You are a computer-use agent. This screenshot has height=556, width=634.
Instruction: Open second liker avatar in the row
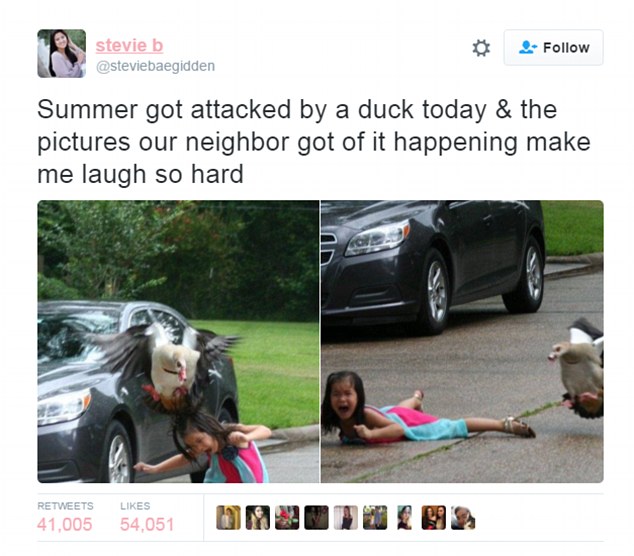click(x=258, y=518)
